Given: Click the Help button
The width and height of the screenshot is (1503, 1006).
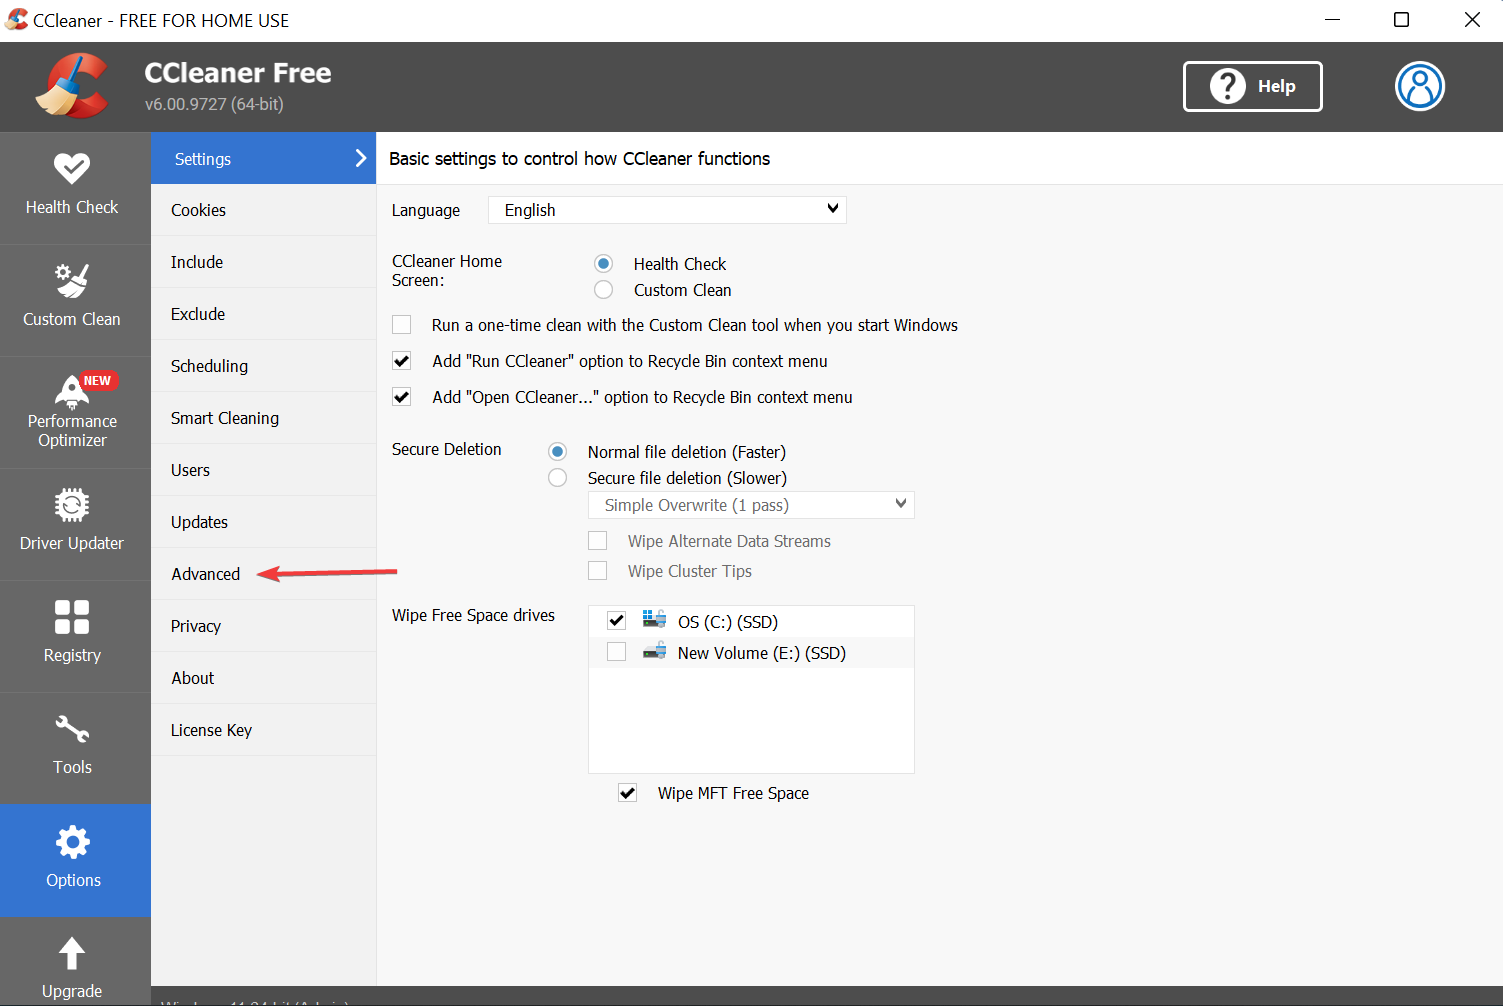Looking at the screenshot, I should pos(1252,86).
